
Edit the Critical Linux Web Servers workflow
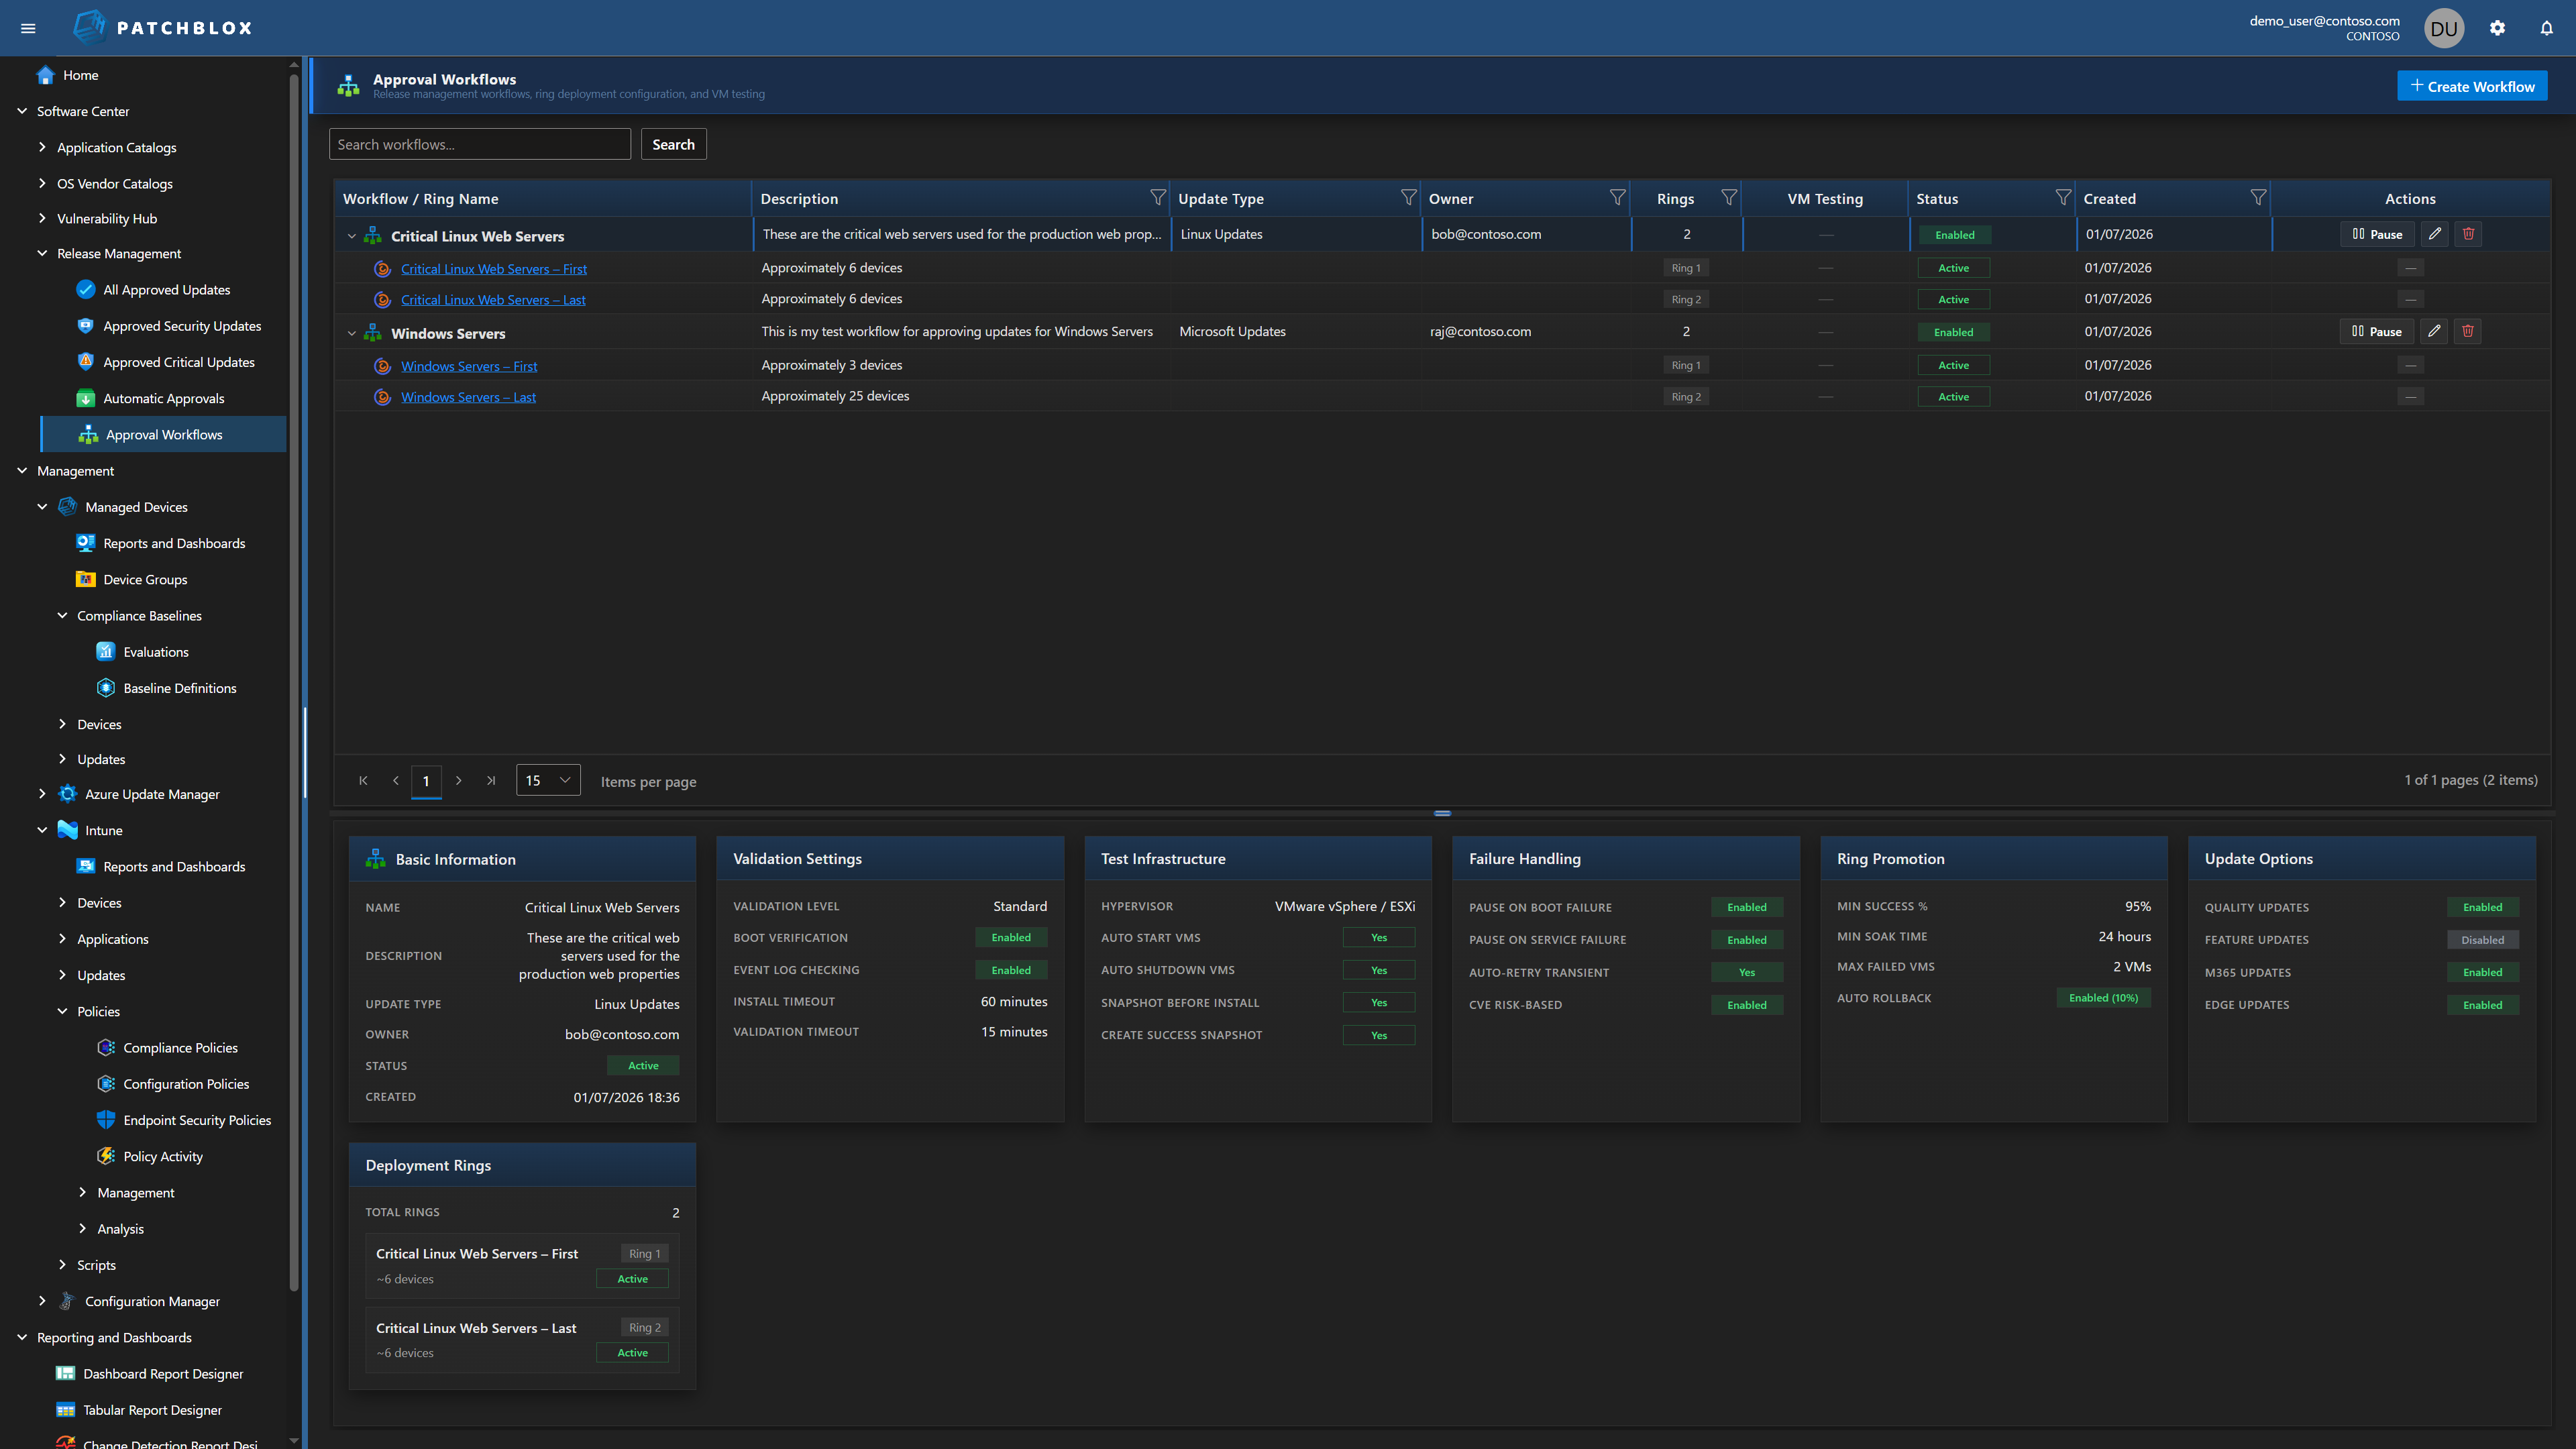click(x=2434, y=233)
